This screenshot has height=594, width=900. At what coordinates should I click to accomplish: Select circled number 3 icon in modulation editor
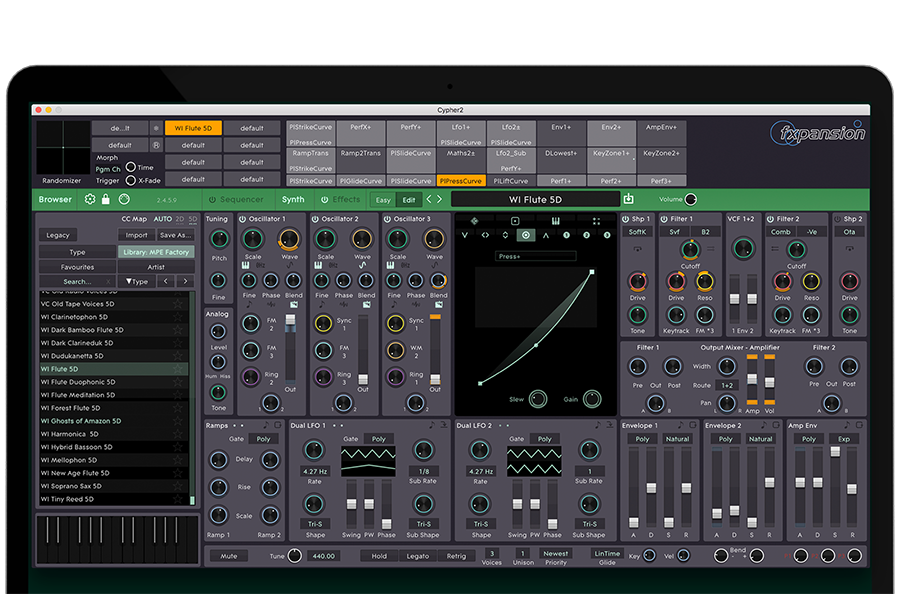coord(607,235)
